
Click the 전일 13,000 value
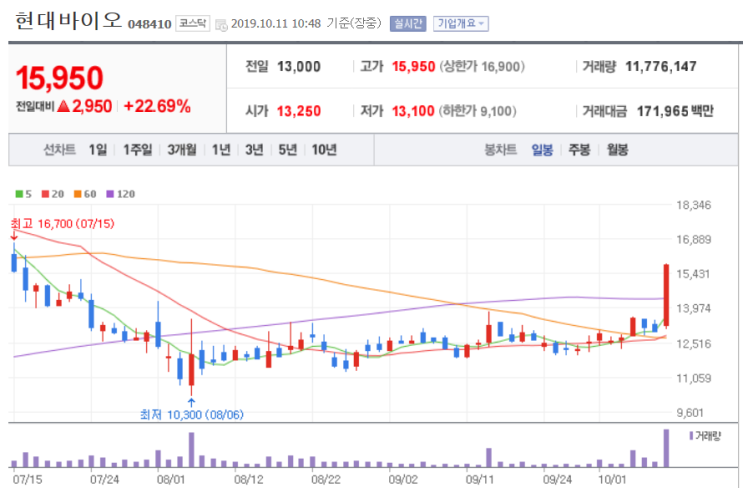click(x=299, y=67)
